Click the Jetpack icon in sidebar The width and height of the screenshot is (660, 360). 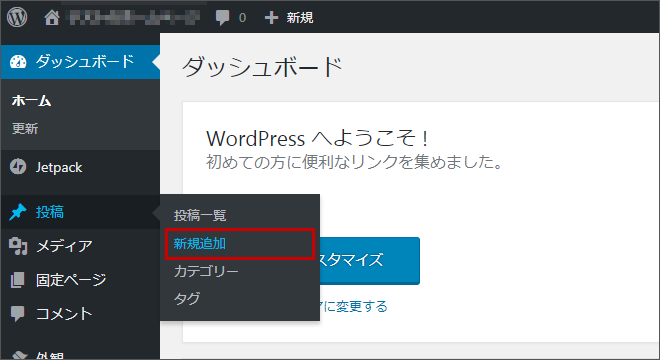tap(18, 167)
